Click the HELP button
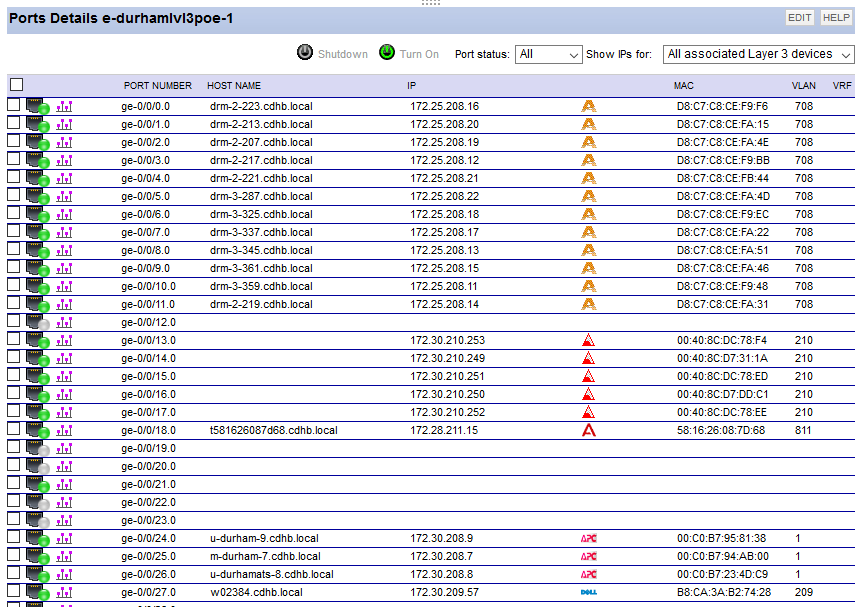Viewport: 863px width, 607px height. [x=836, y=18]
